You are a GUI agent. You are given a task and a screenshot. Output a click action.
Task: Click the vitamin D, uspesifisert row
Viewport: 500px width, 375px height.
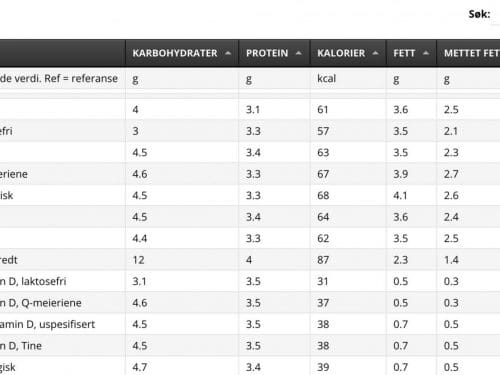point(250,324)
